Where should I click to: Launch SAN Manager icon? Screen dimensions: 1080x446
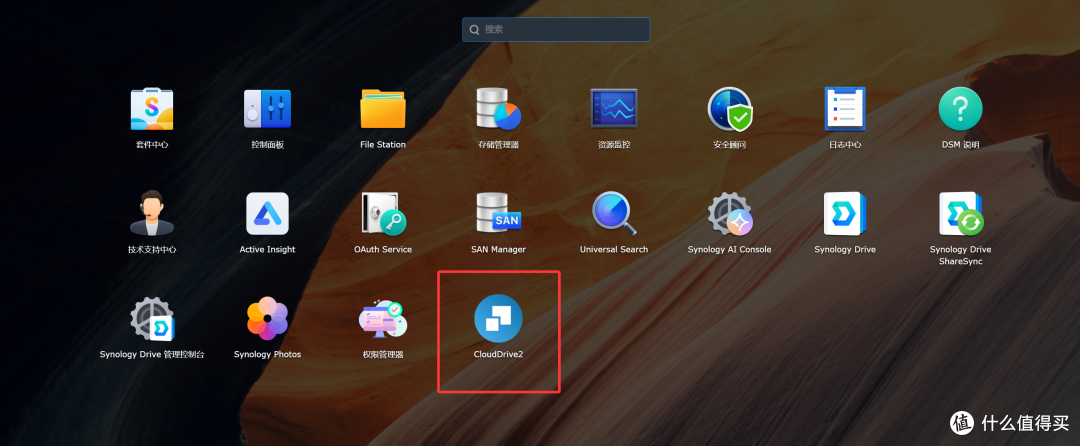click(x=498, y=213)
